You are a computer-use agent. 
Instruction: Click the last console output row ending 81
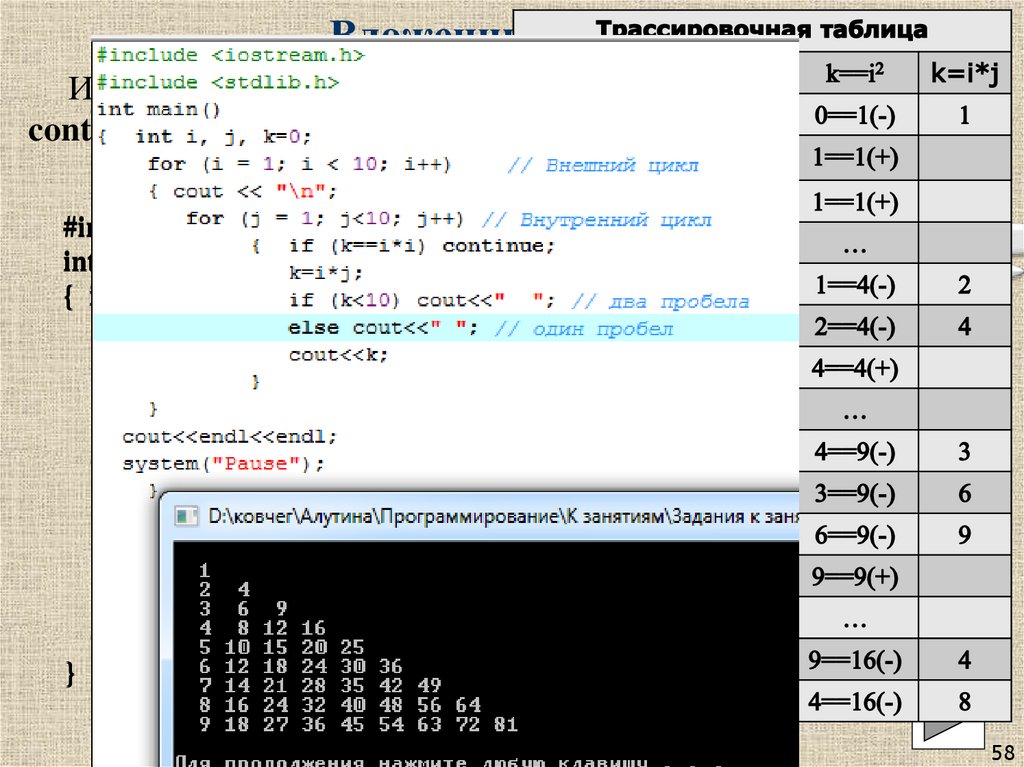358,724
